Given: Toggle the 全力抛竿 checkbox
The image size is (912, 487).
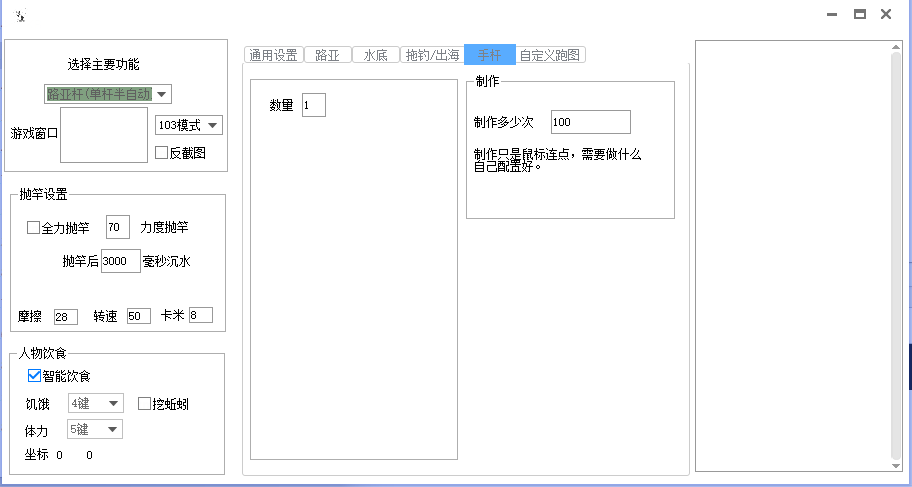Looking at the screenshot, I should coord(33,228).
